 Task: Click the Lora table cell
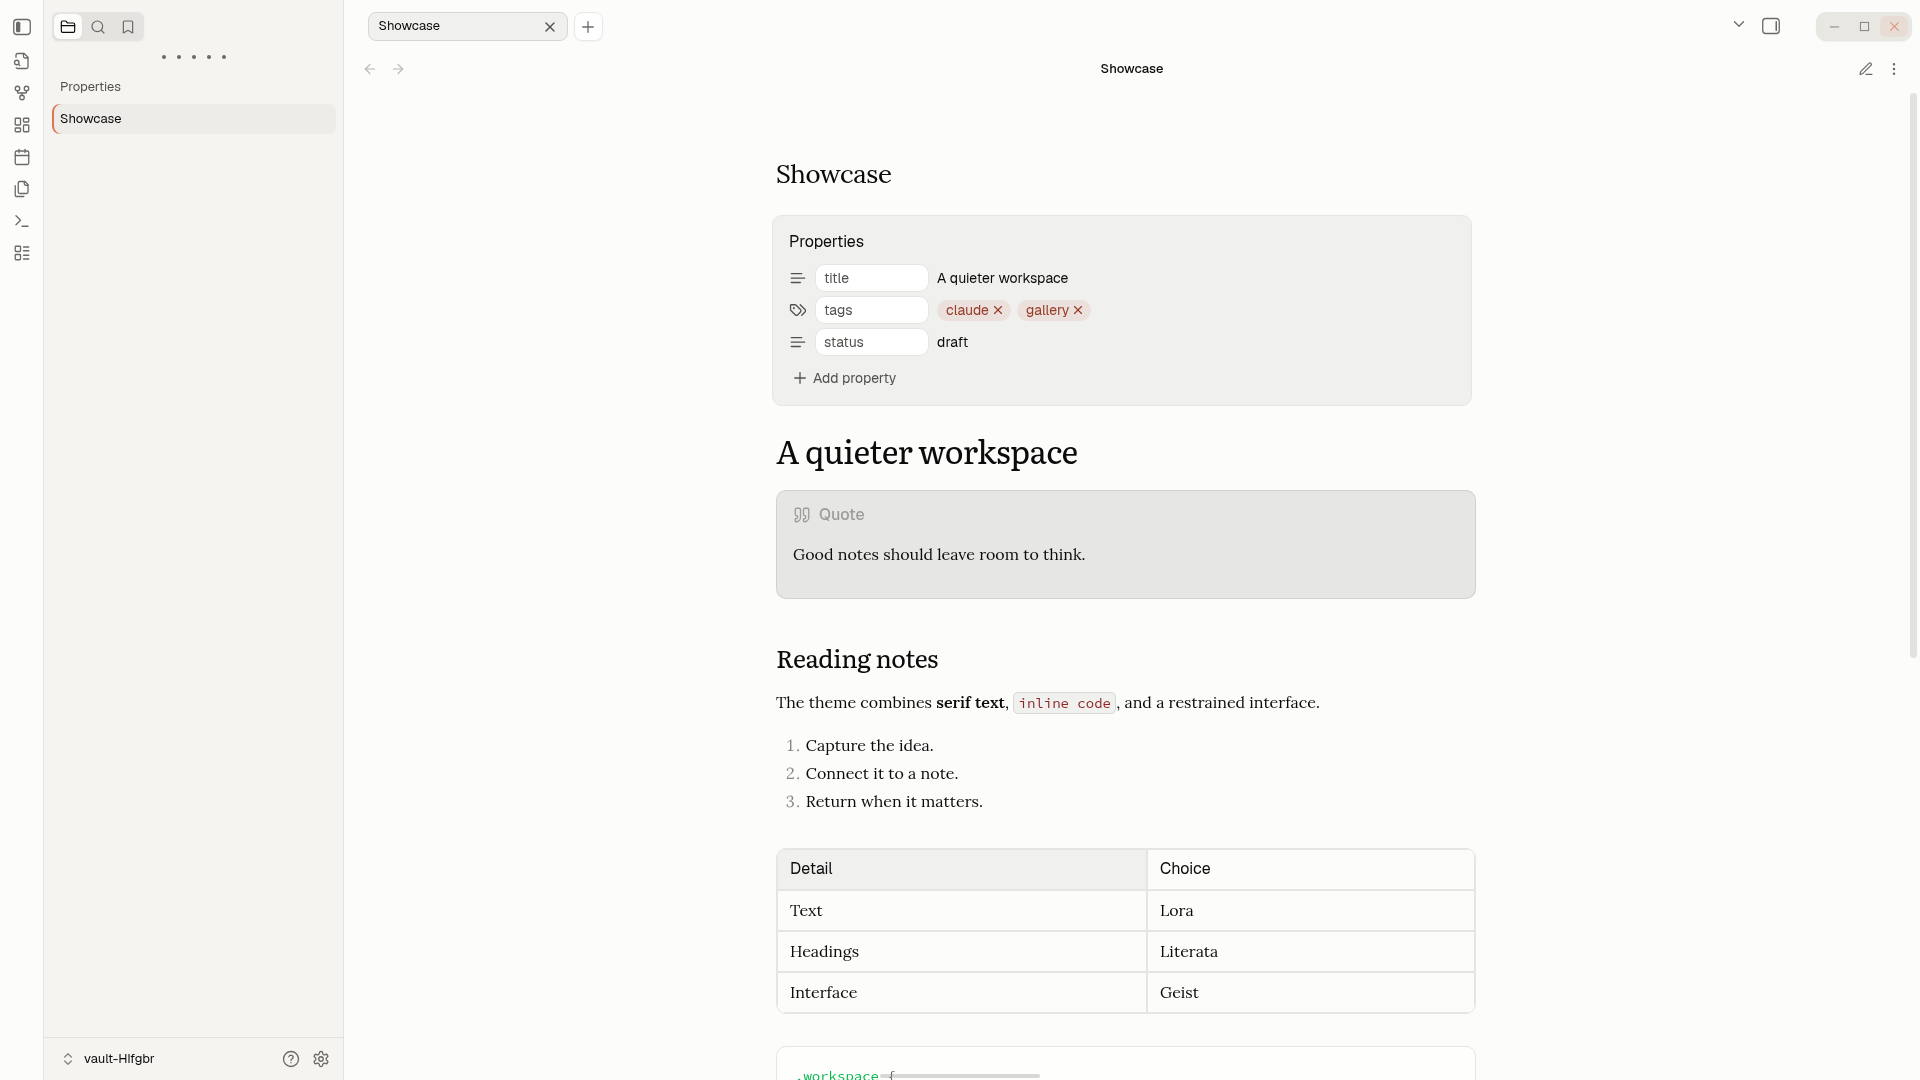pos(1311,911)
